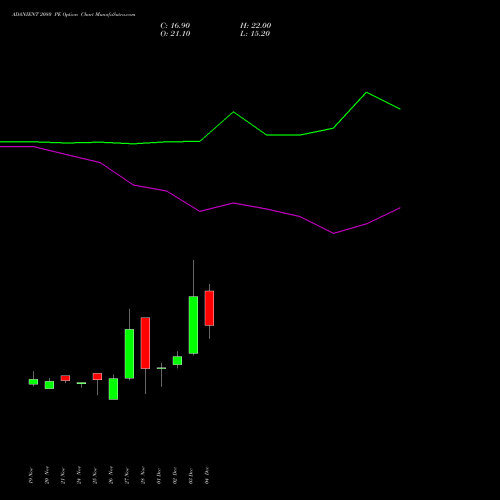Select the ADANIENT PE Options chart title
This screenshot has width=500, height=500.
click(74, 15)
